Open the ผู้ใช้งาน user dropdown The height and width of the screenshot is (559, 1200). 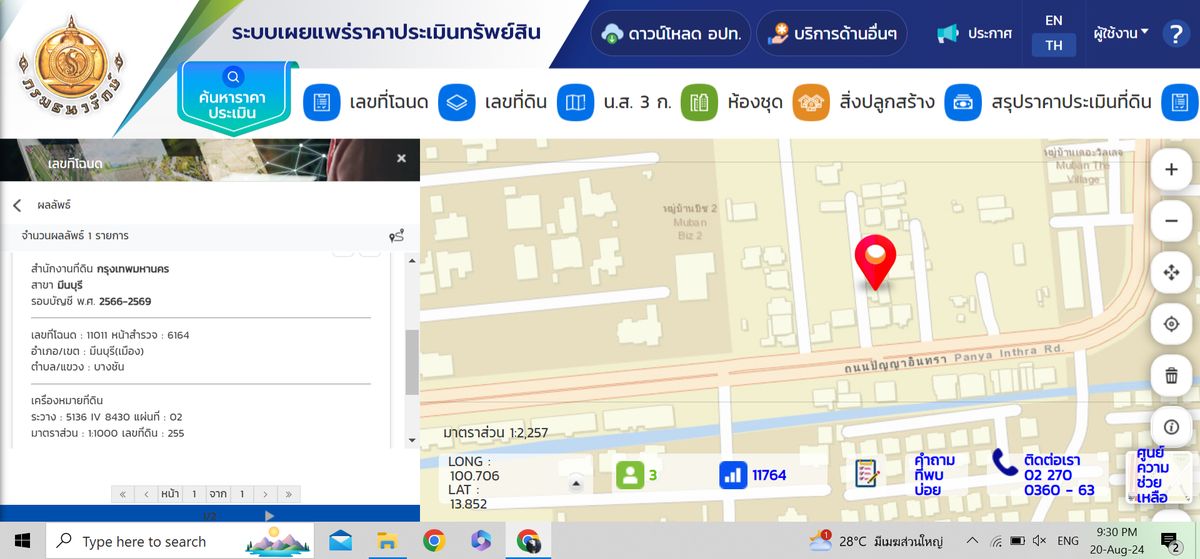pyautogui.click(x=1121, y=33)
